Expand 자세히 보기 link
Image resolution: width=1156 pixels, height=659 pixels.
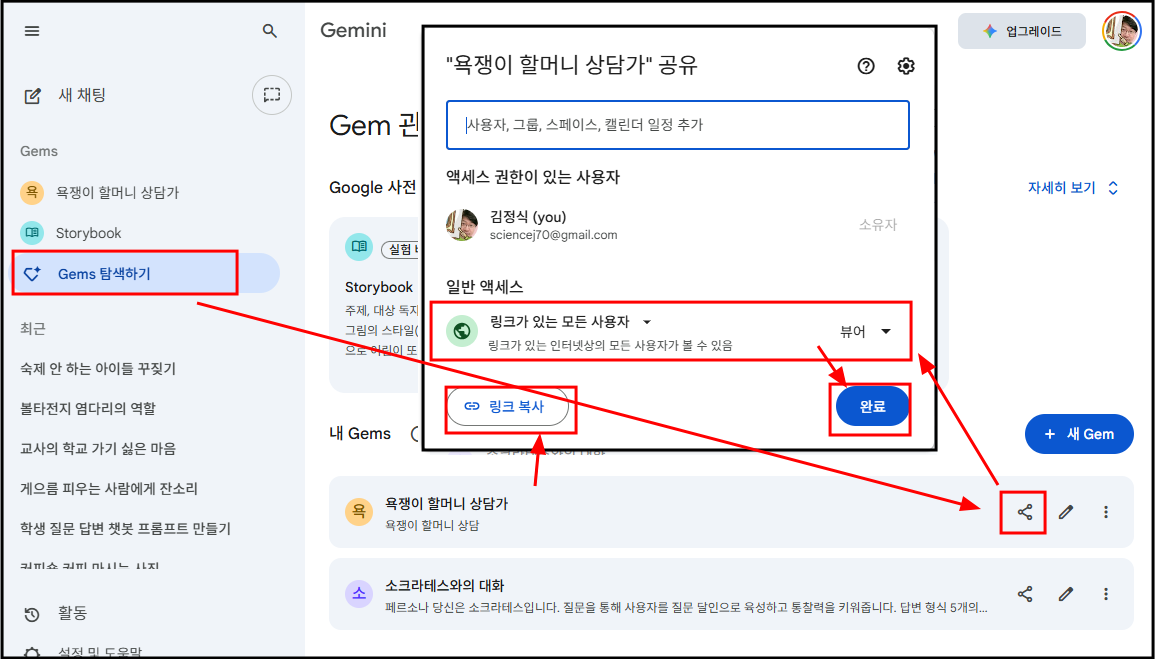(1073, 188)
